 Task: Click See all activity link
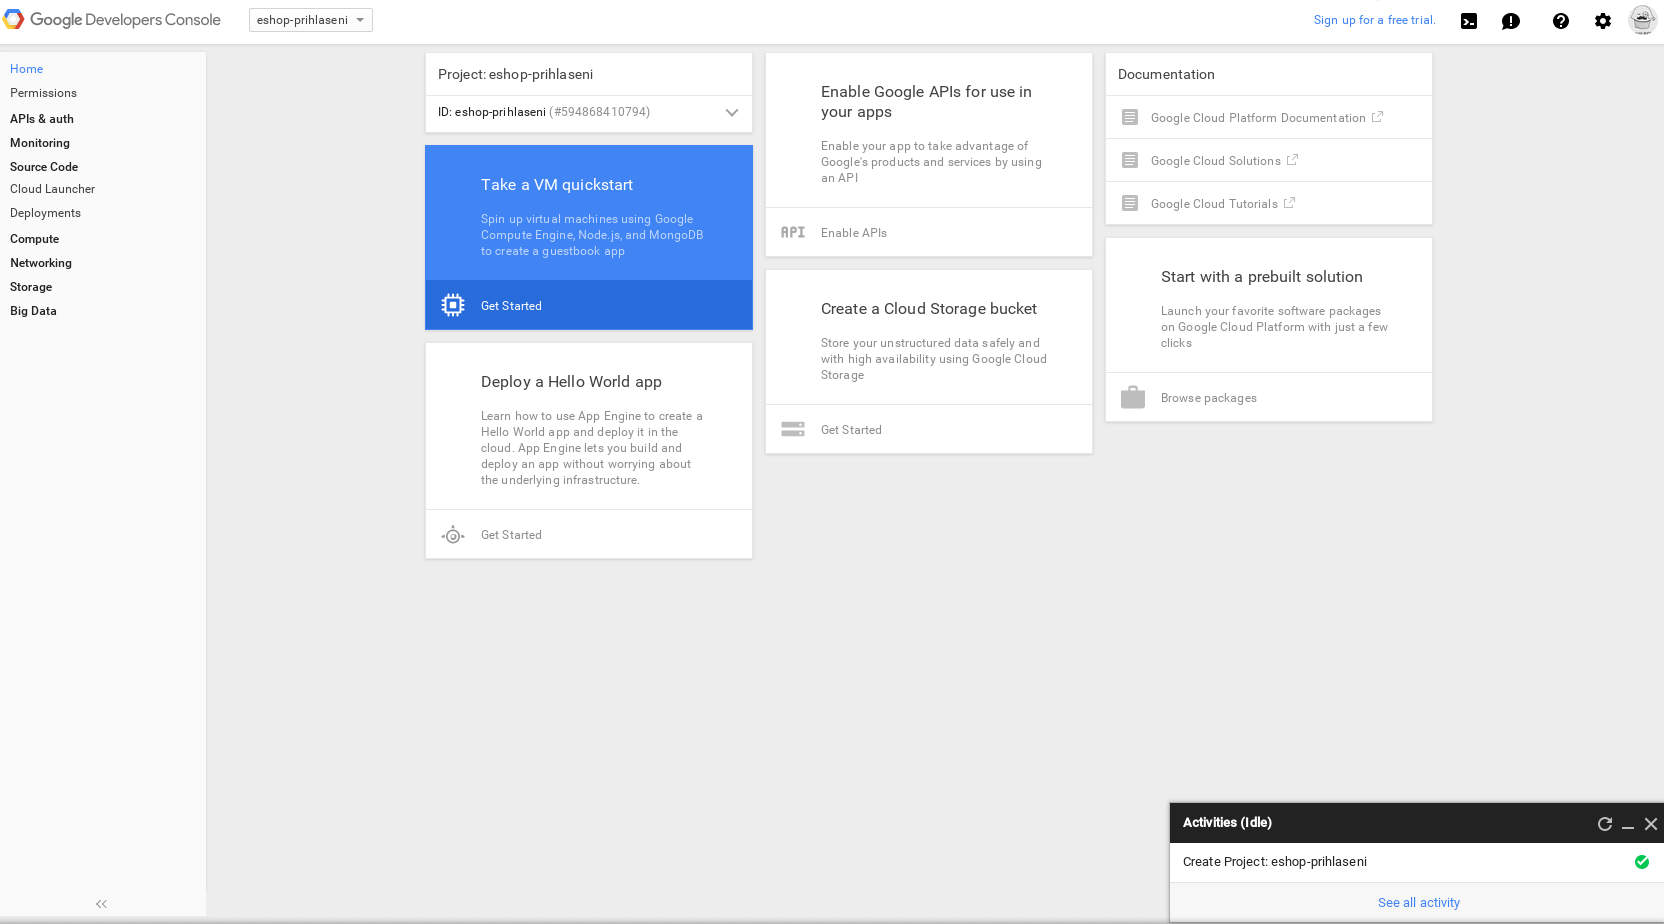1419,903
